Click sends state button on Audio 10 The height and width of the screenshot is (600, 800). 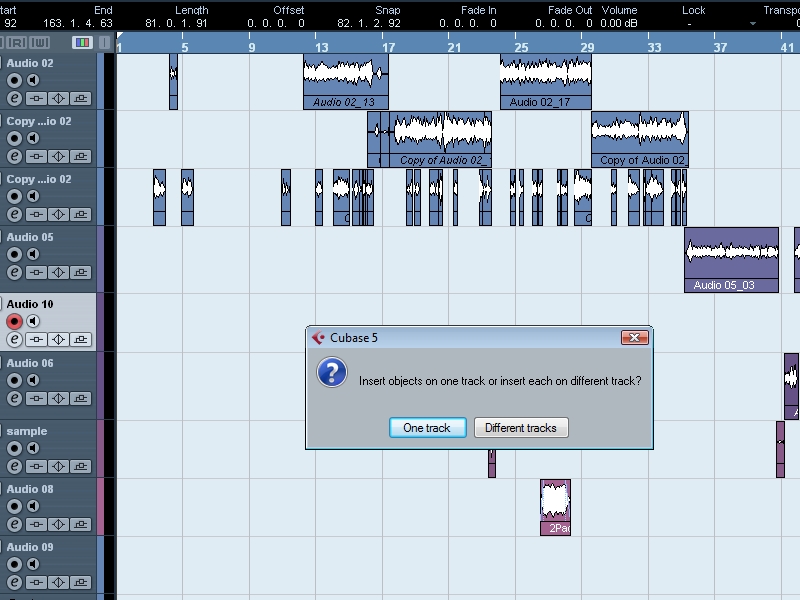tap(81, 339)
